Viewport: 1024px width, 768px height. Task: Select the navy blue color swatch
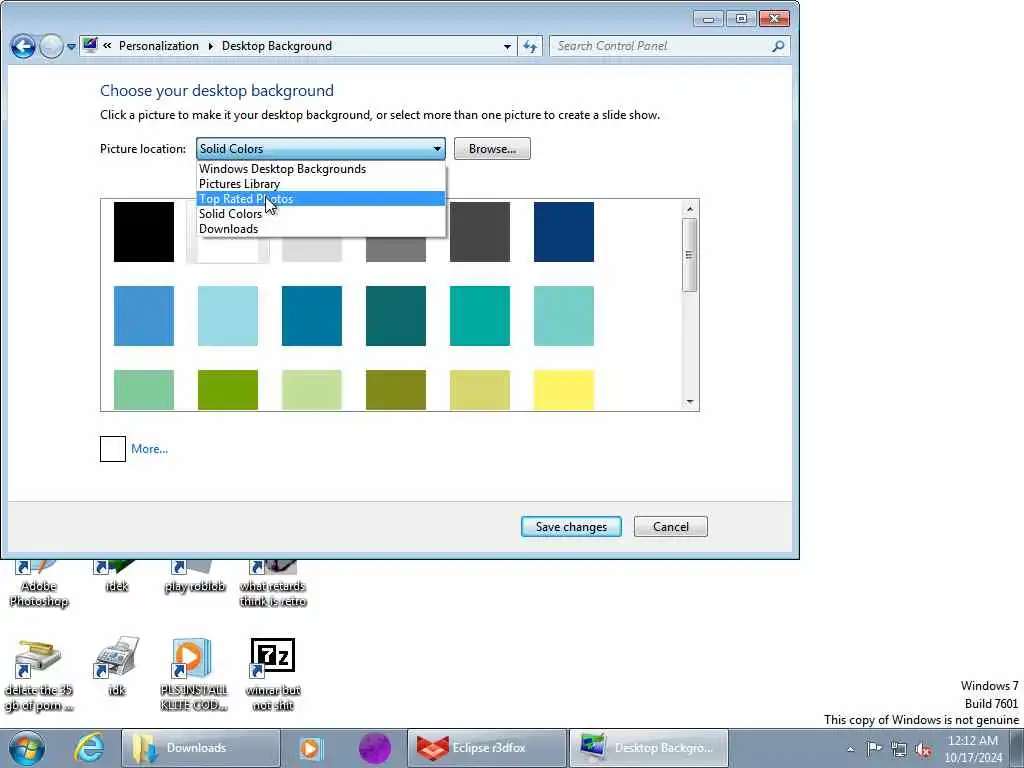(x=564, y=232)
